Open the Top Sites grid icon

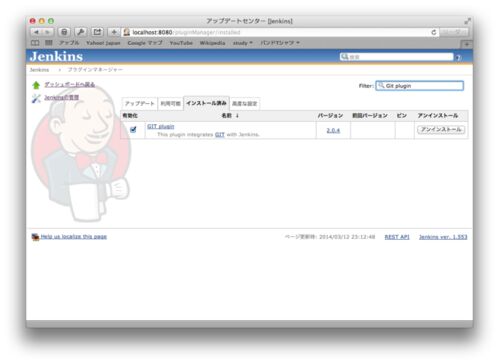coord(49,43)
